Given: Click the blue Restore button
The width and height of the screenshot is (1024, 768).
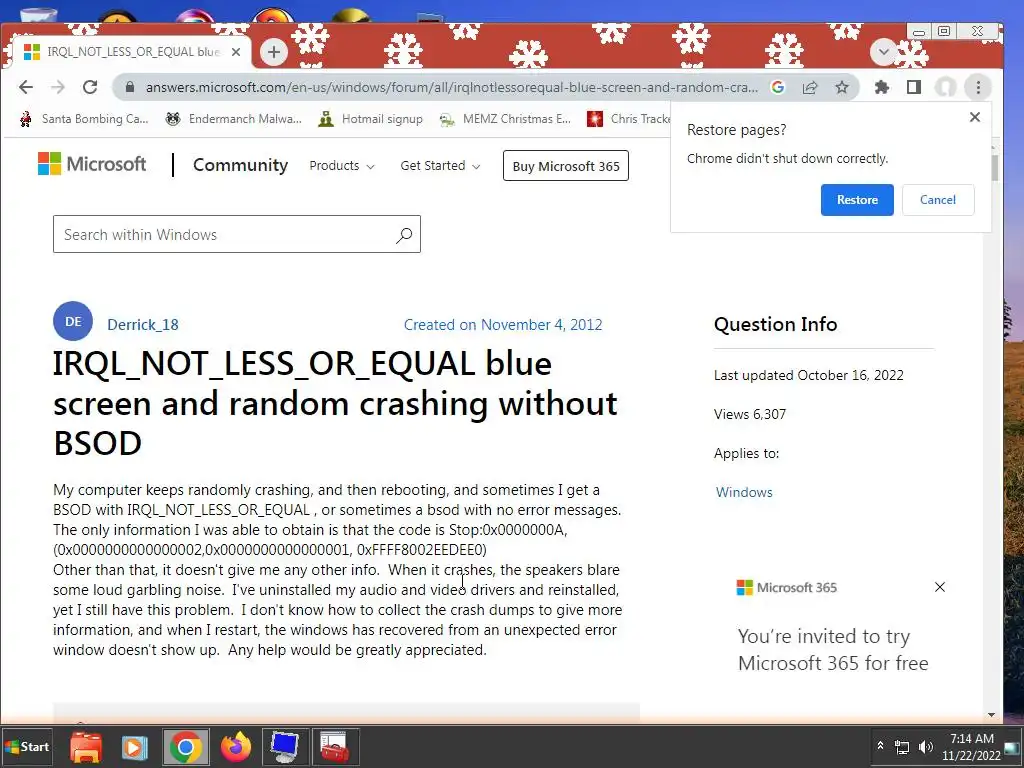Looking at the screenshot, I should [857, 200].
